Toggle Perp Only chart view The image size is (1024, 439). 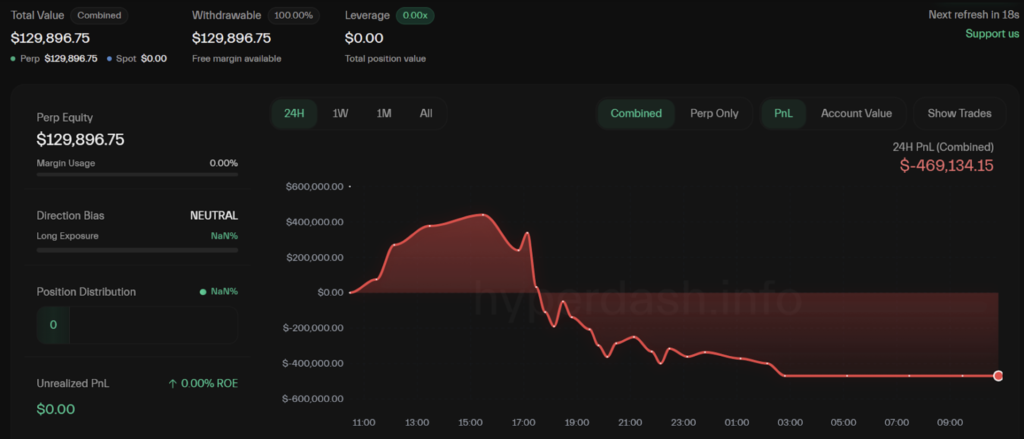point(714,113)
